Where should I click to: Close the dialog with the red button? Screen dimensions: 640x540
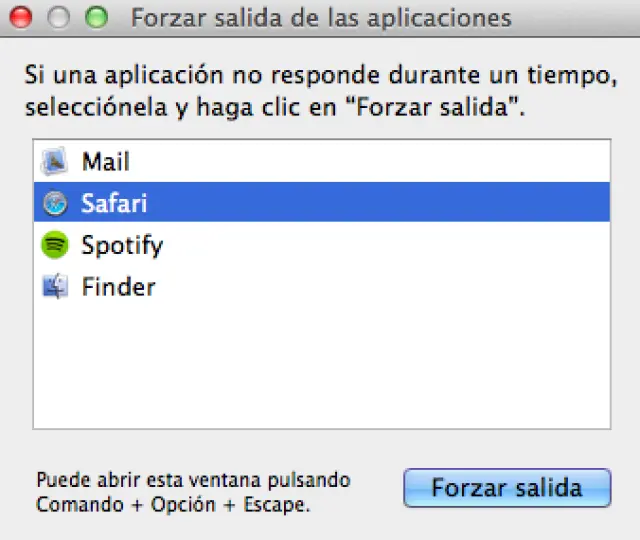20,18
